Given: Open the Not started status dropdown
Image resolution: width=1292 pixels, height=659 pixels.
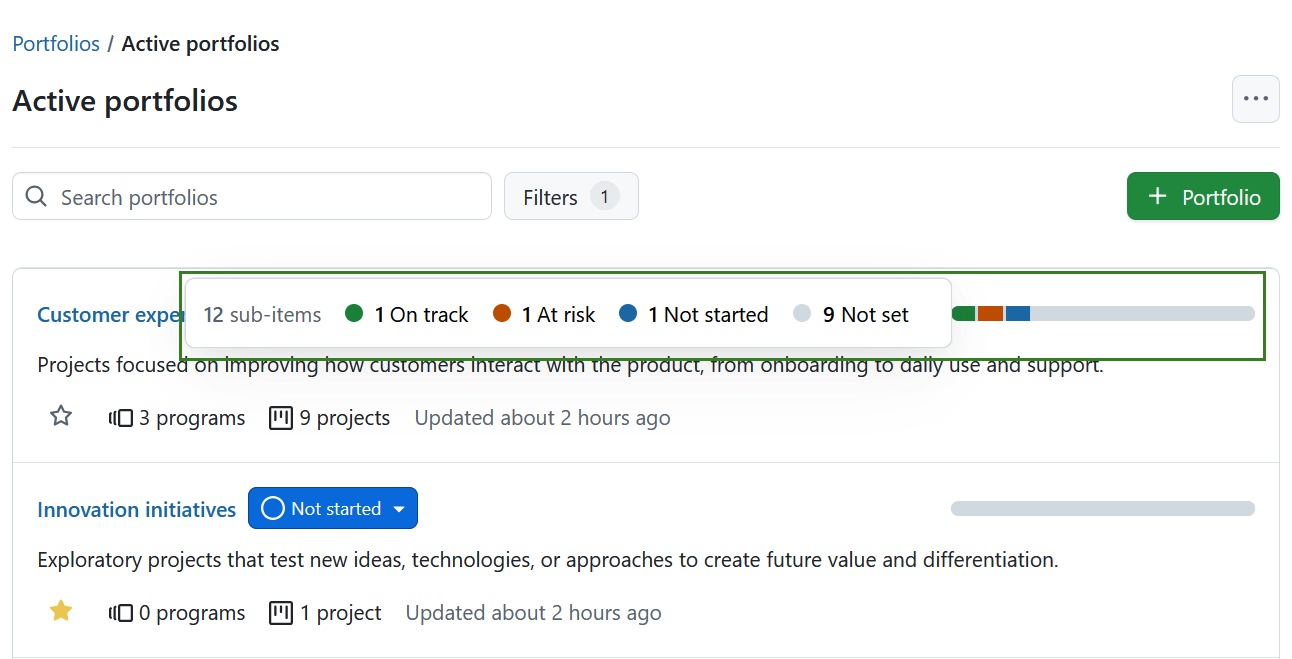Looking at the screenshot, I should point(398,508).
